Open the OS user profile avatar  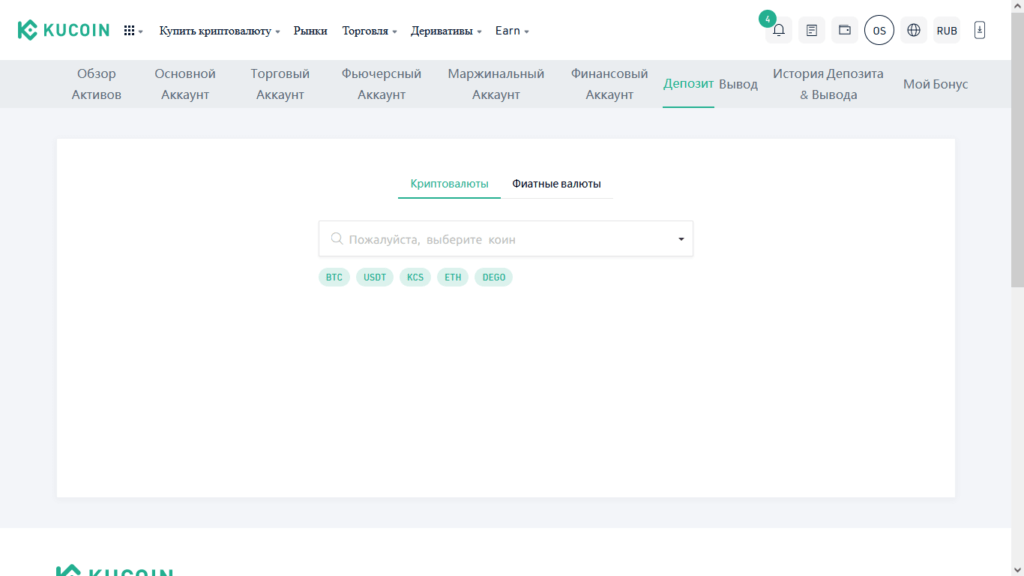pos(879,30)
